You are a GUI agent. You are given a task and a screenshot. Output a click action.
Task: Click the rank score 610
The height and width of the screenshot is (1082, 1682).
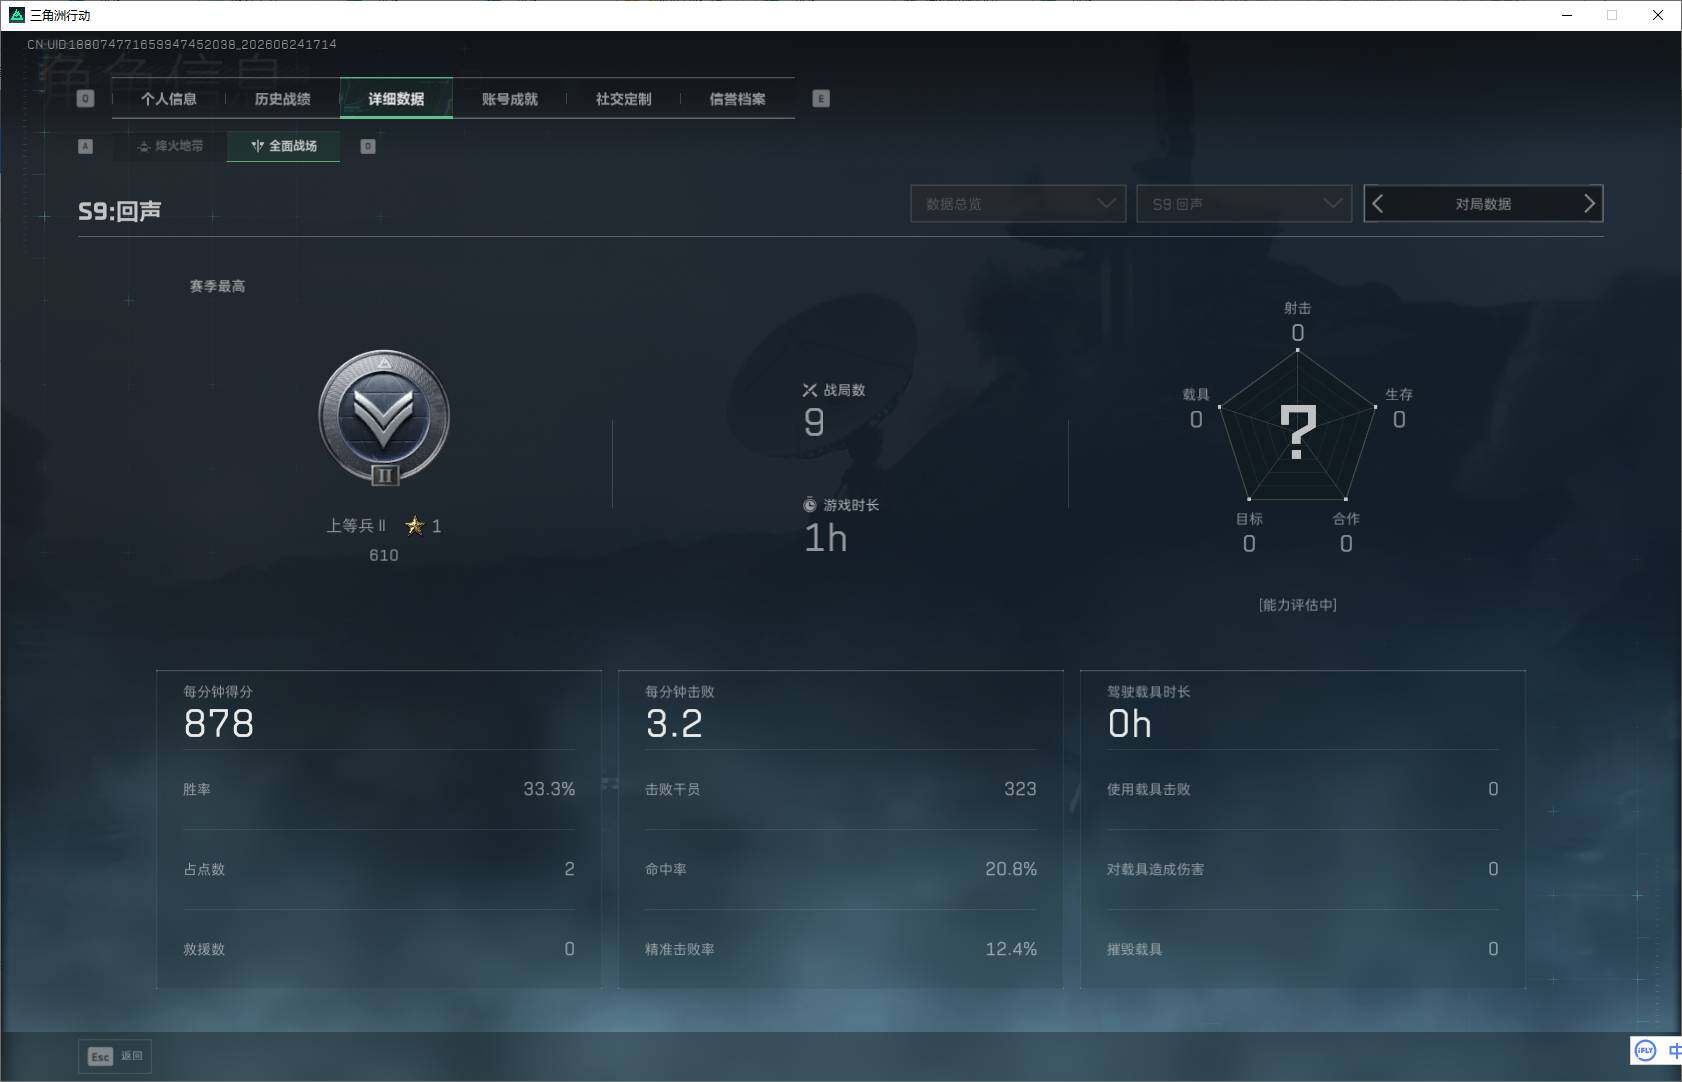(x=384, y=555)
